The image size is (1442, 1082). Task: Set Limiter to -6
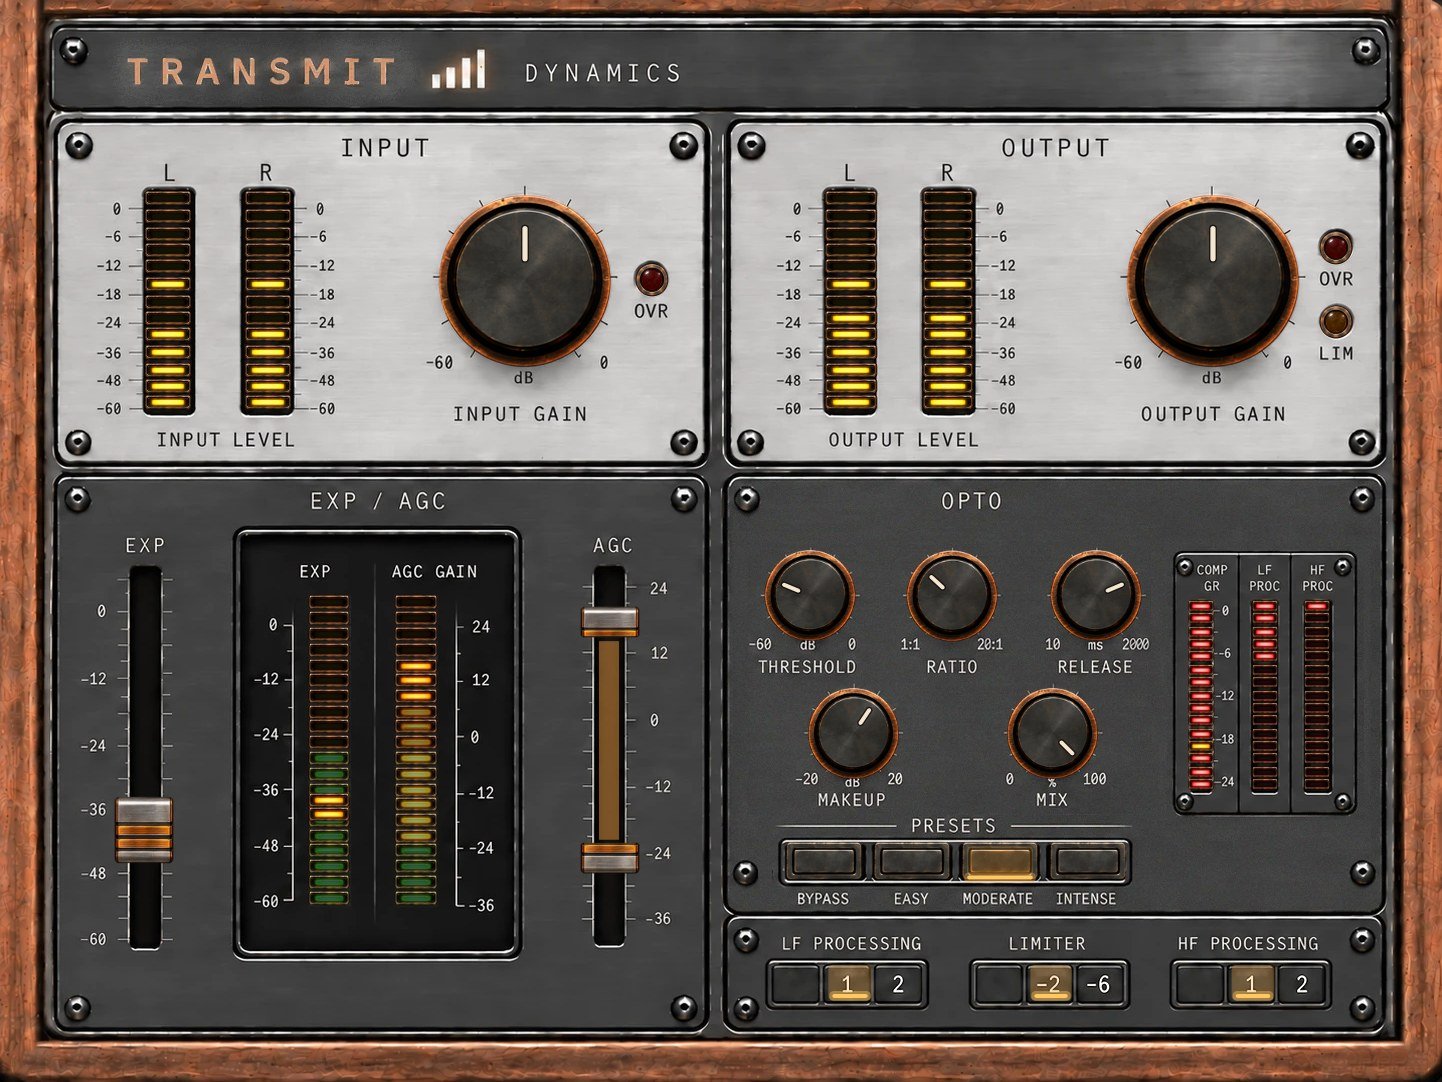click(1099, 984)
